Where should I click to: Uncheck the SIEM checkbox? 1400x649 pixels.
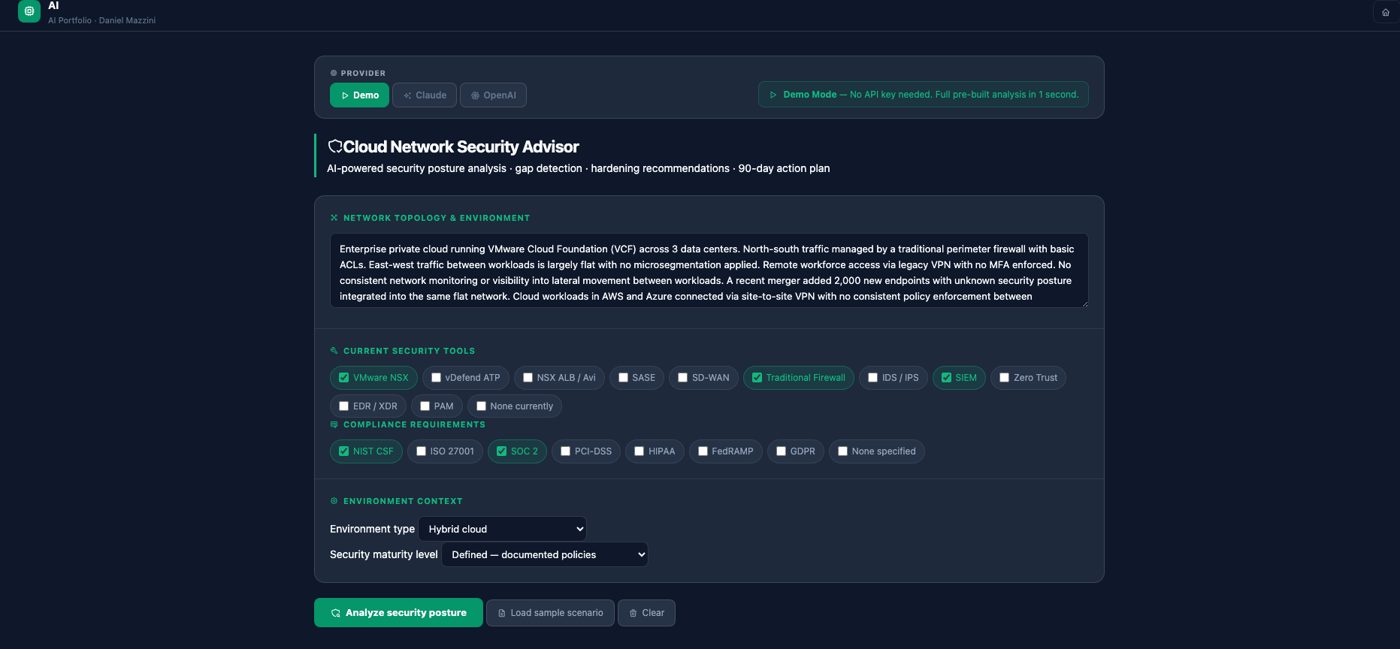[945, 378]
